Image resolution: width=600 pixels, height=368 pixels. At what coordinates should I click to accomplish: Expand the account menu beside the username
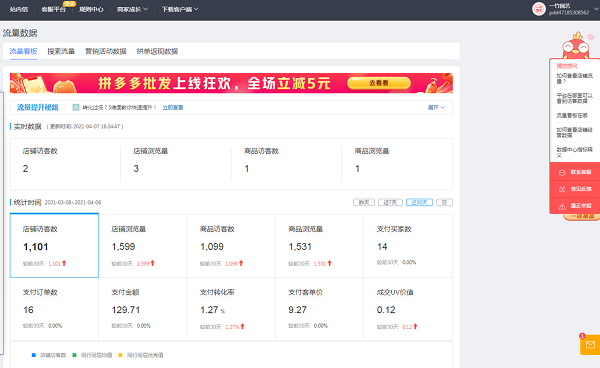coord(597,9)
